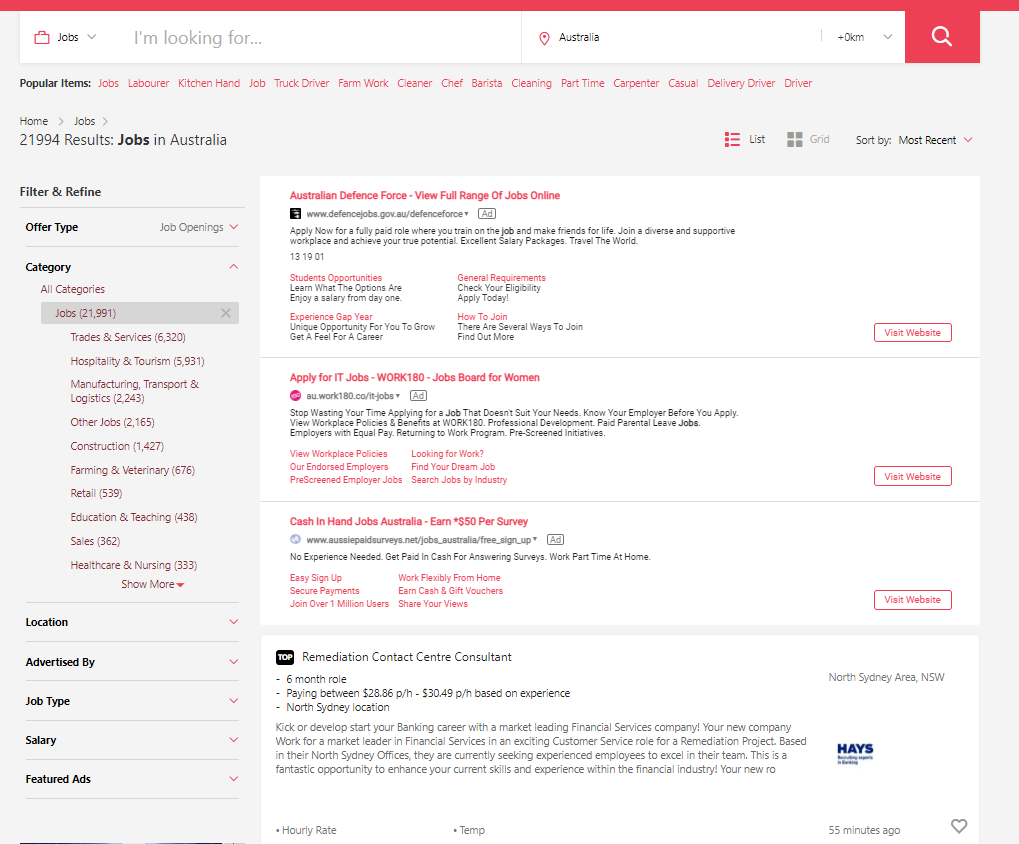Expand the Advertised By filter
The image size is (1019, 844).
tap(132, 662)
